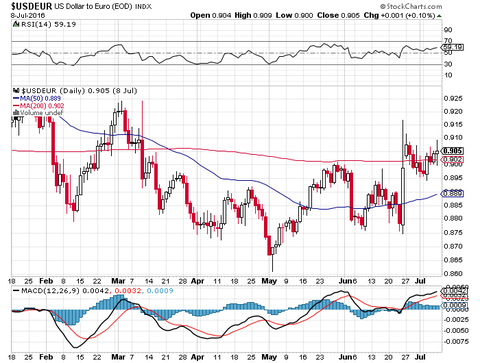480x363 pixels.
Task: Click the Low 0.900 value in header
Action: coord(294,15)
